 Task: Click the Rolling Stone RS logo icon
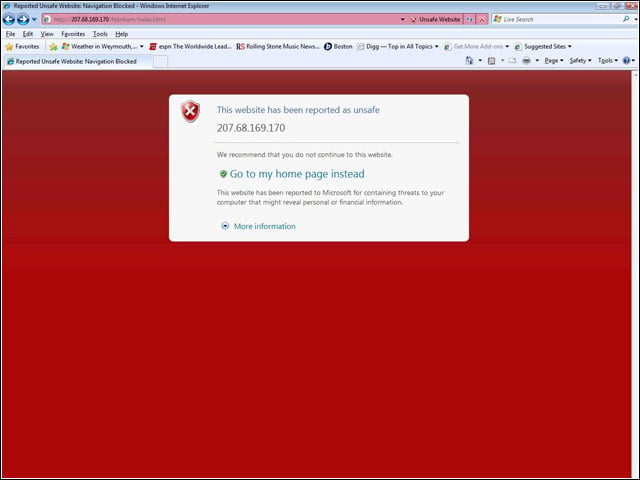coord(240,47)
